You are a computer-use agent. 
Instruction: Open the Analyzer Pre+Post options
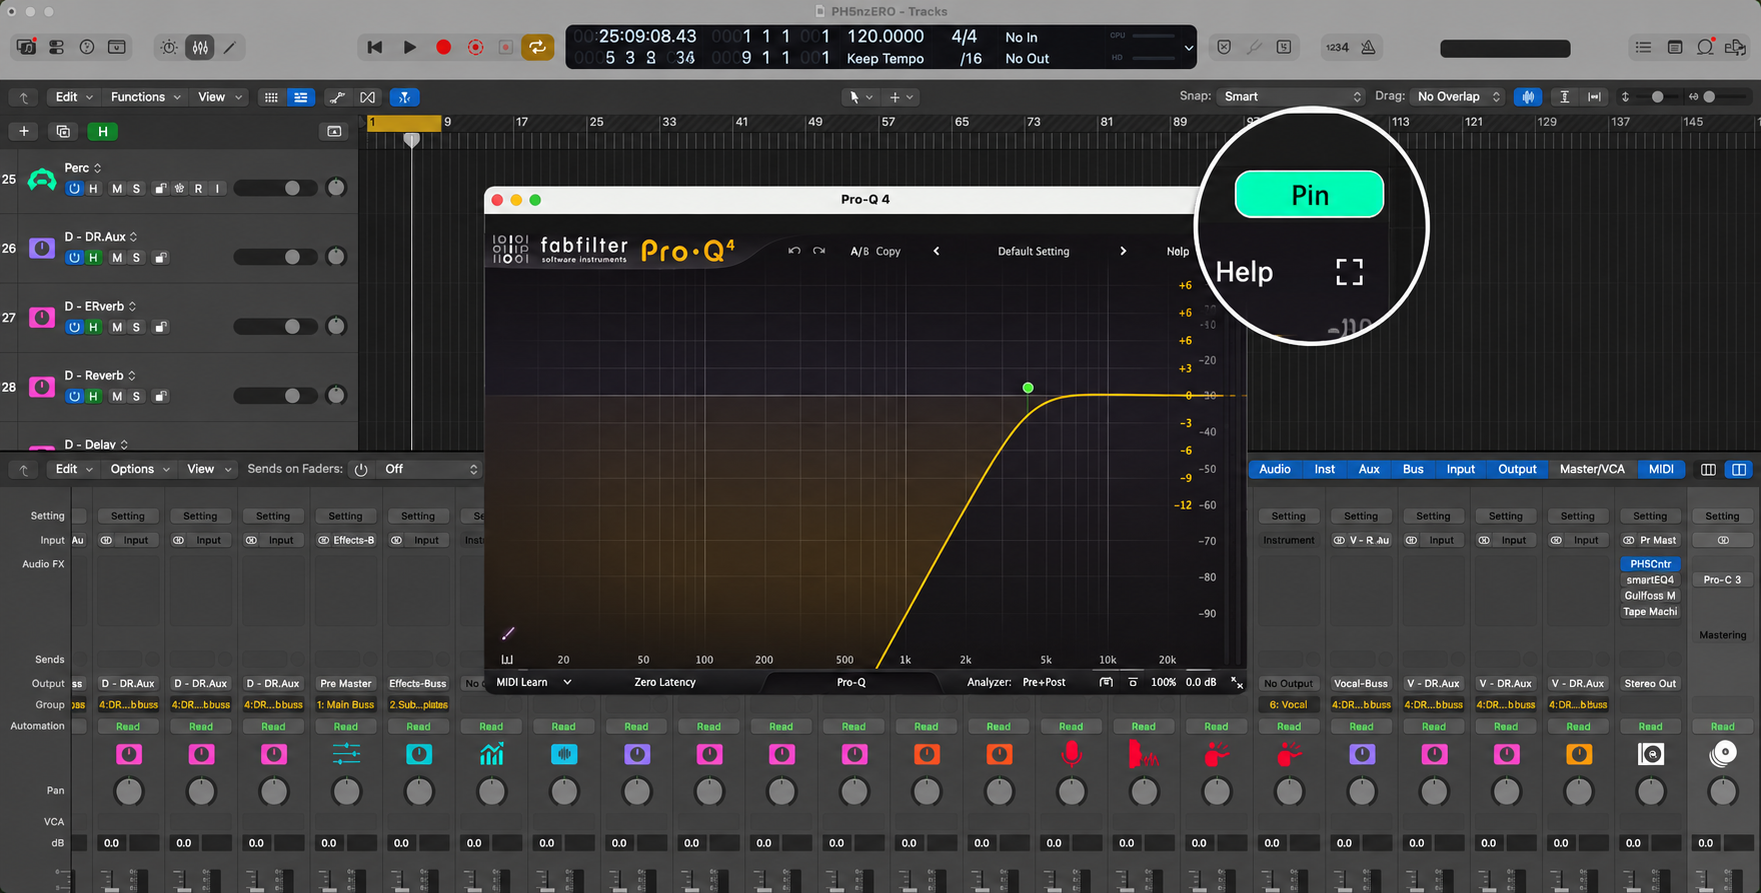click(x=1043, y=682)
